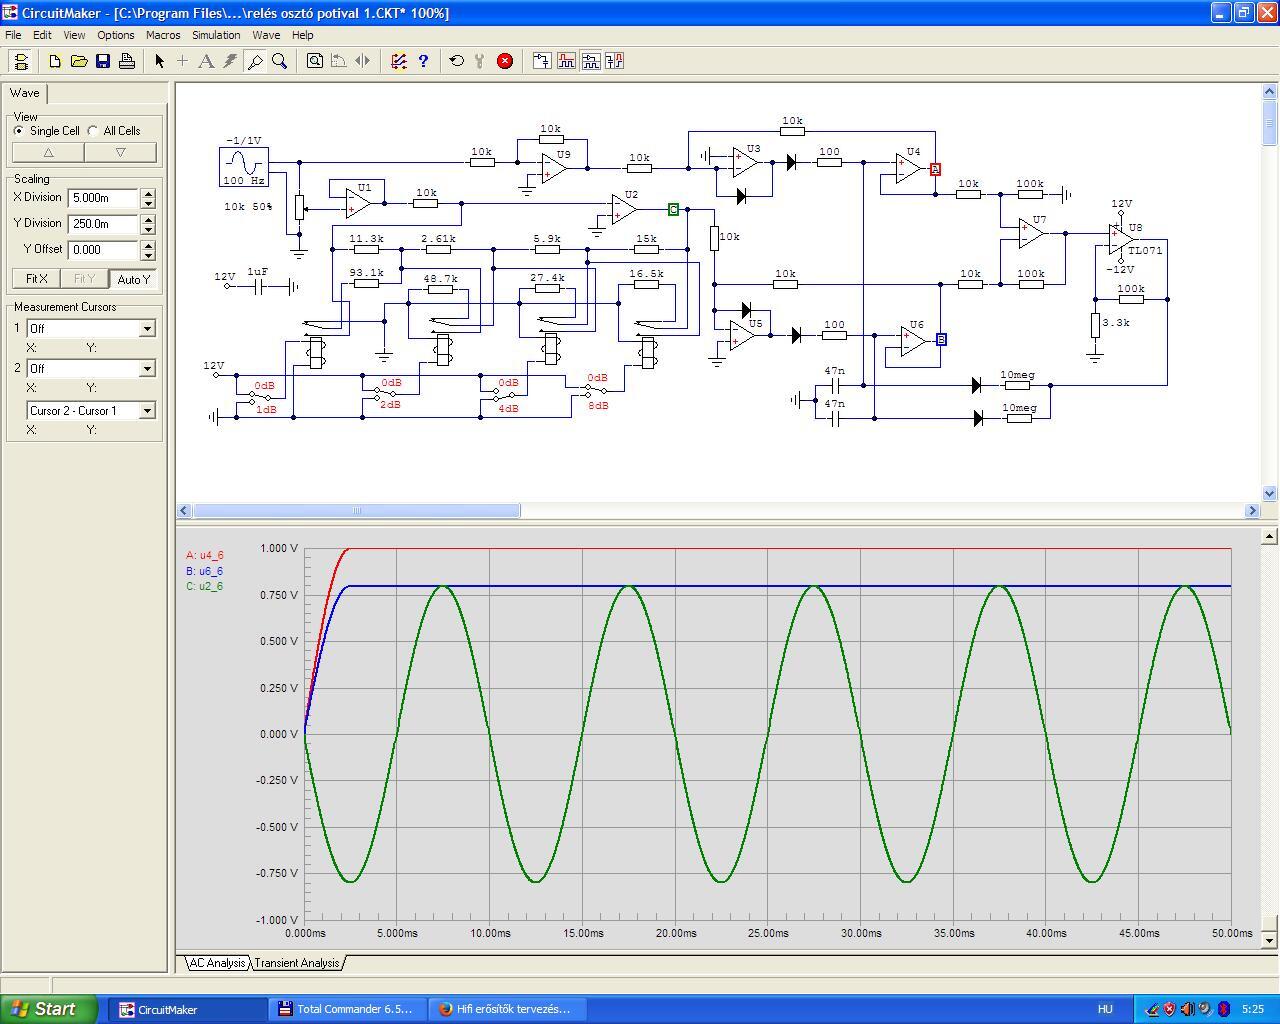Increase the X Division value
The image size is (1280, 1024).
point(148,194)
